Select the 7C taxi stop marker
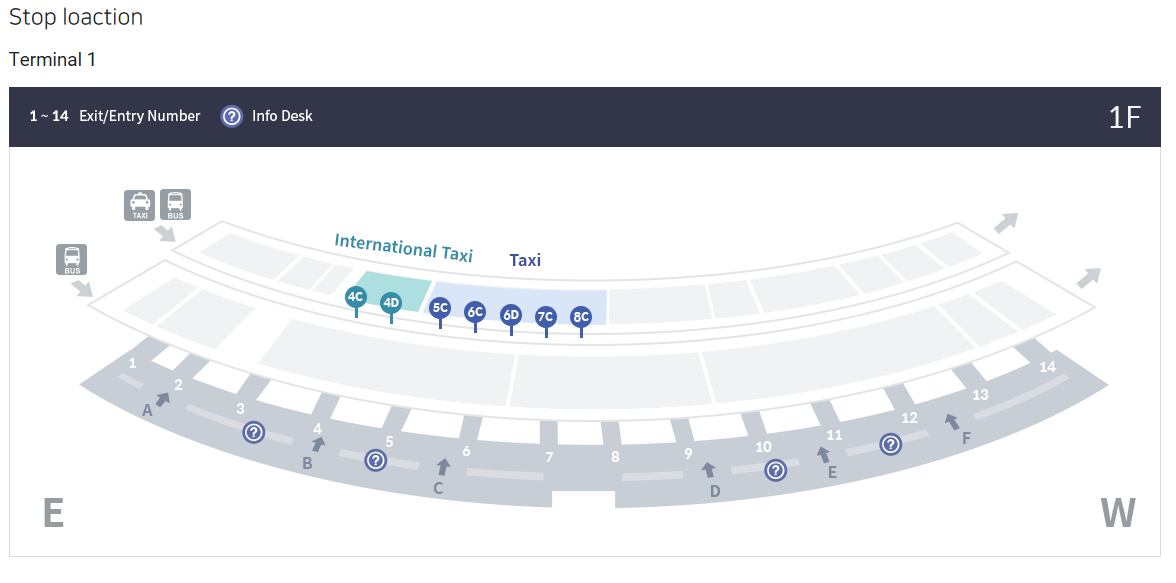 546,318
